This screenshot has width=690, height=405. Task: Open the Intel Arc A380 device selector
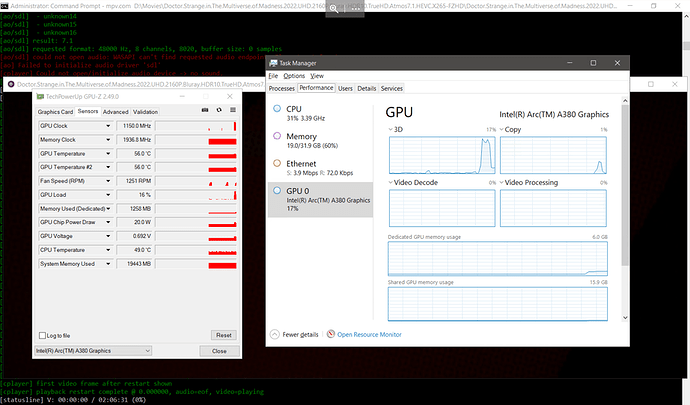93,351
